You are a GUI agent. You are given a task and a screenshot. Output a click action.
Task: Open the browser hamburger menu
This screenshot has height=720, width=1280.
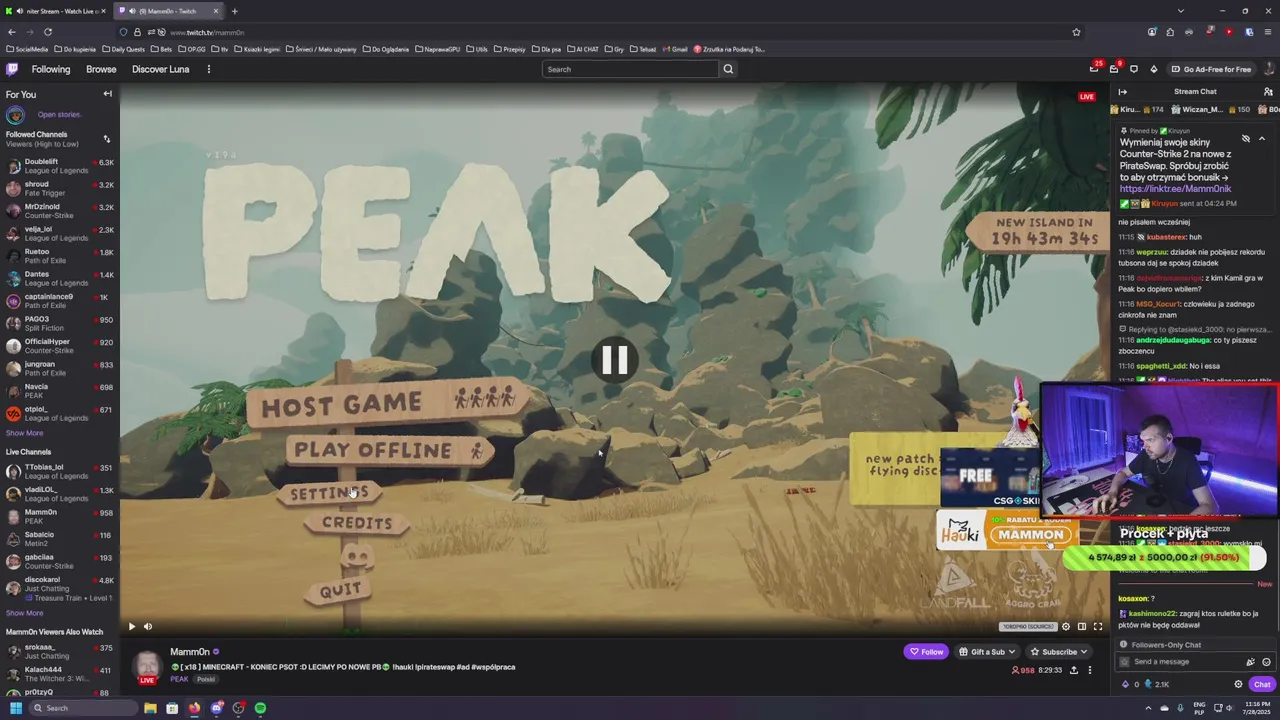tap(1268, 32)
